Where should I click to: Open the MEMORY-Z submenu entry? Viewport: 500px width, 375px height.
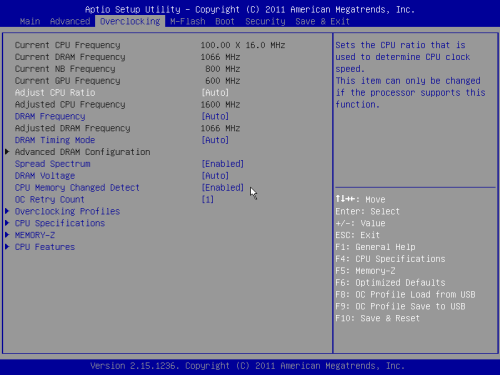pos(35,235)
